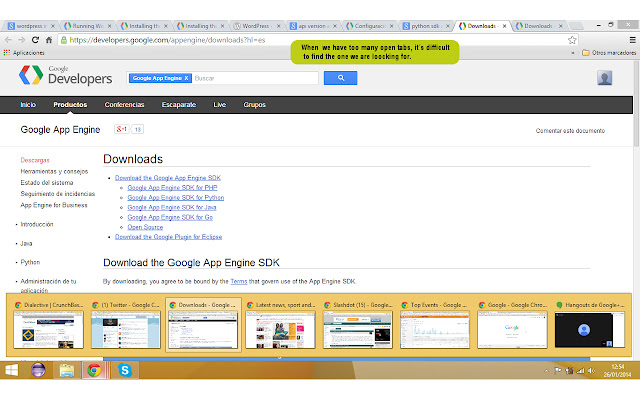
Task: Select the Downloads - Google window thumbnail
Action: (203, 325)
